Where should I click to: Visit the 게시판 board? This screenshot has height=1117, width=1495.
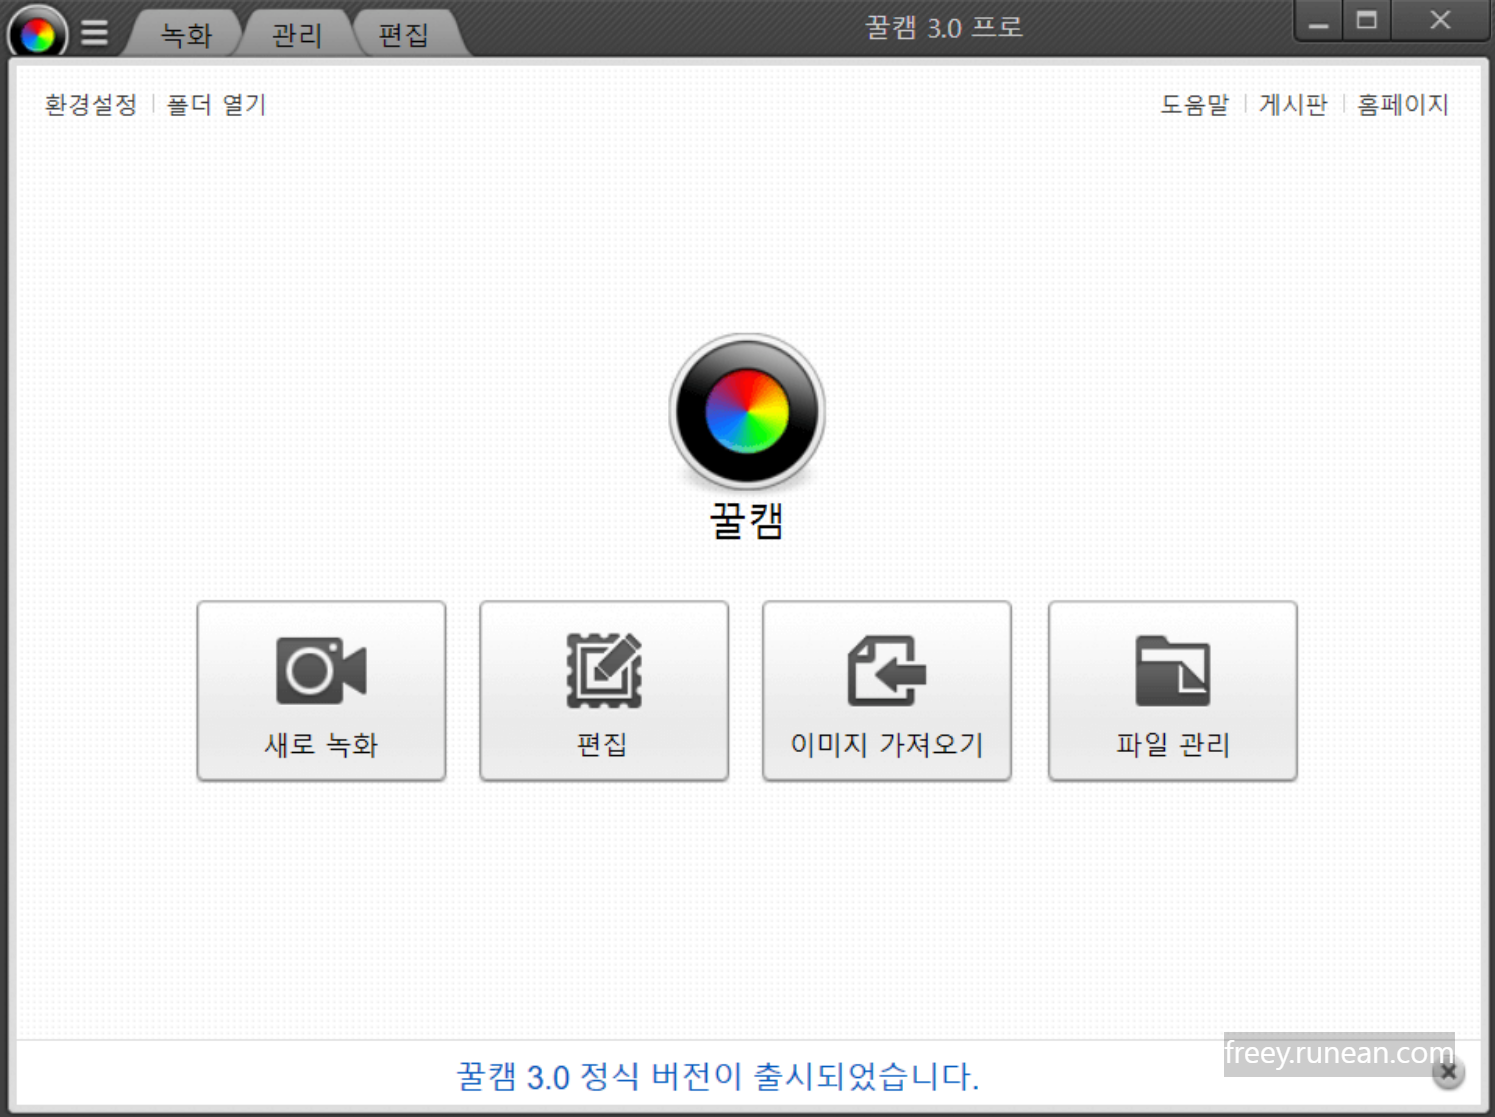[x=1292, y=104]
